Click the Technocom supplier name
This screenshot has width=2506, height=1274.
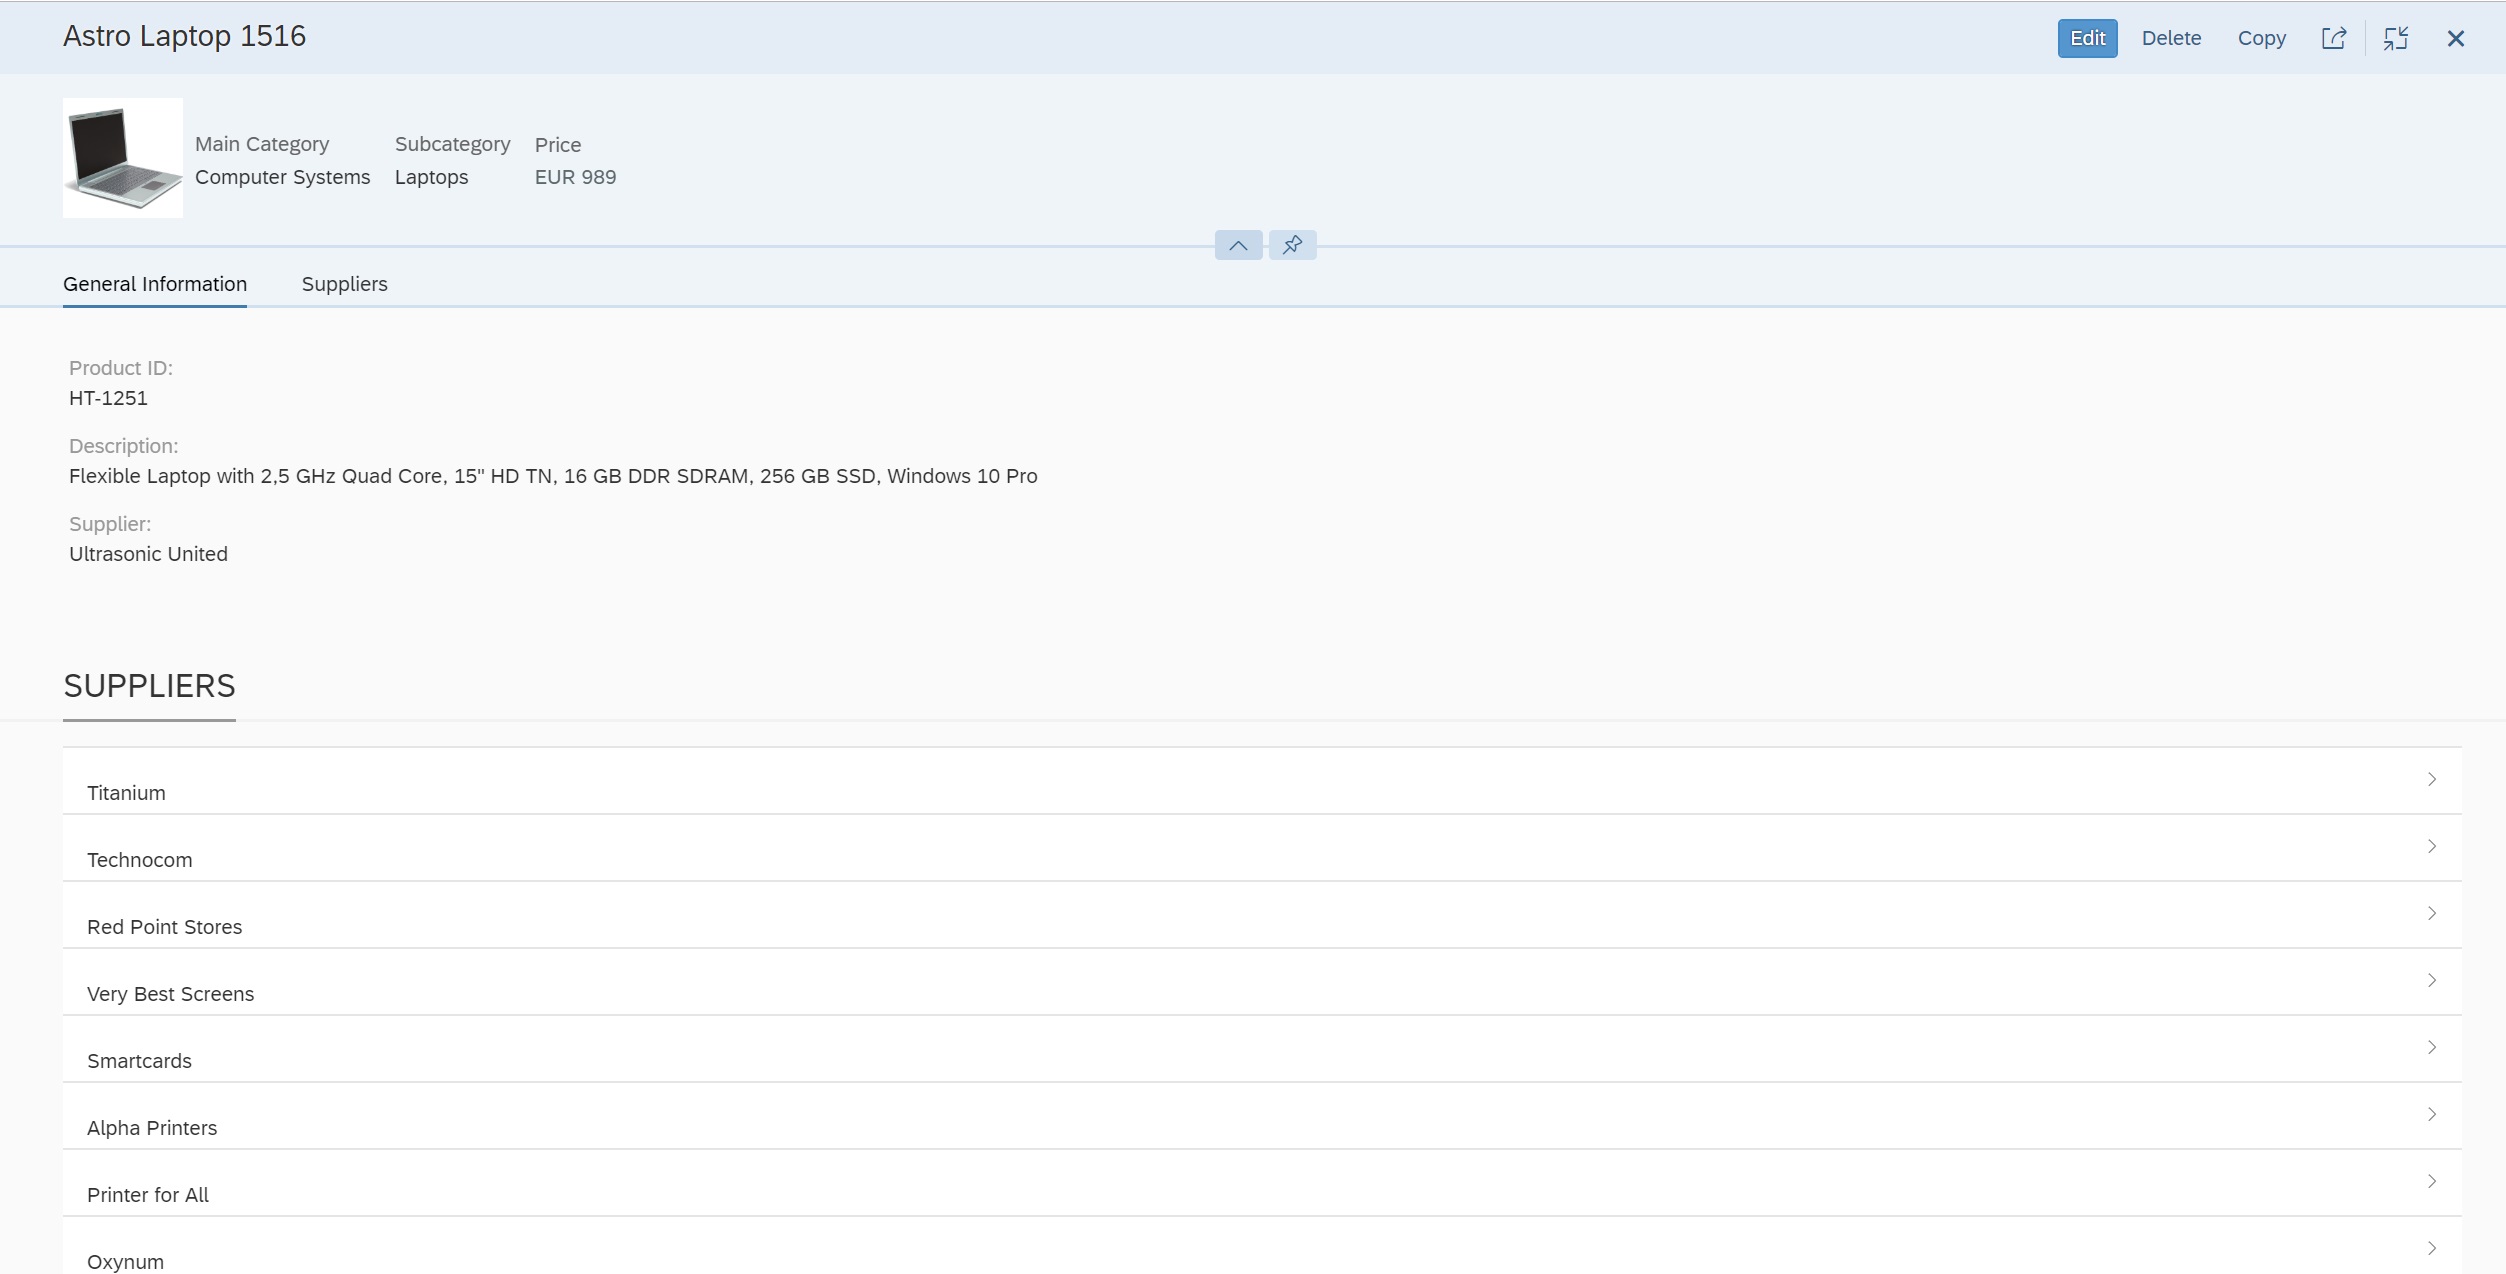click(140, 860)
